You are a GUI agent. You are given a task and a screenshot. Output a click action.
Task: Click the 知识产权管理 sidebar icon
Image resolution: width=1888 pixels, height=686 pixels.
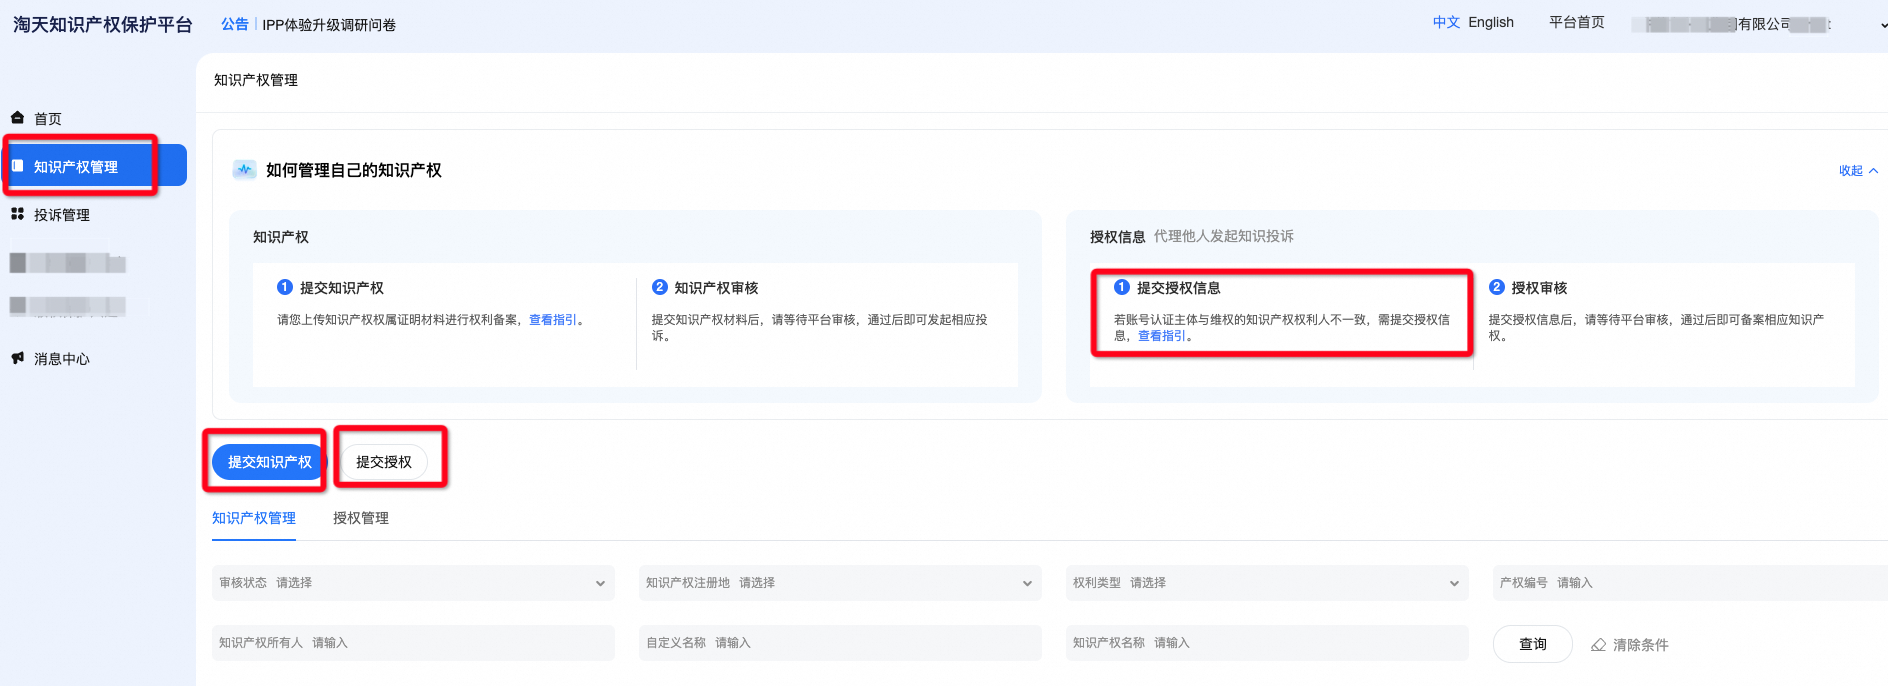point(17,166)
